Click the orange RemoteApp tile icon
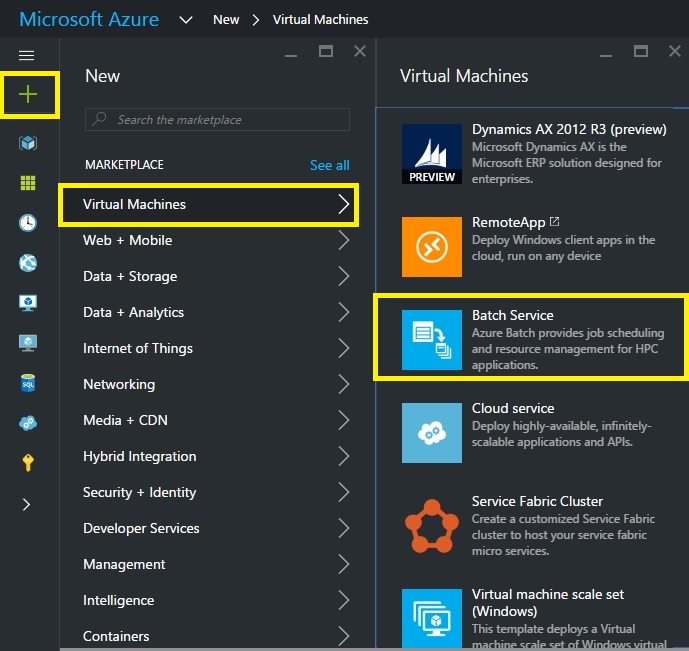 click(432, 246)
